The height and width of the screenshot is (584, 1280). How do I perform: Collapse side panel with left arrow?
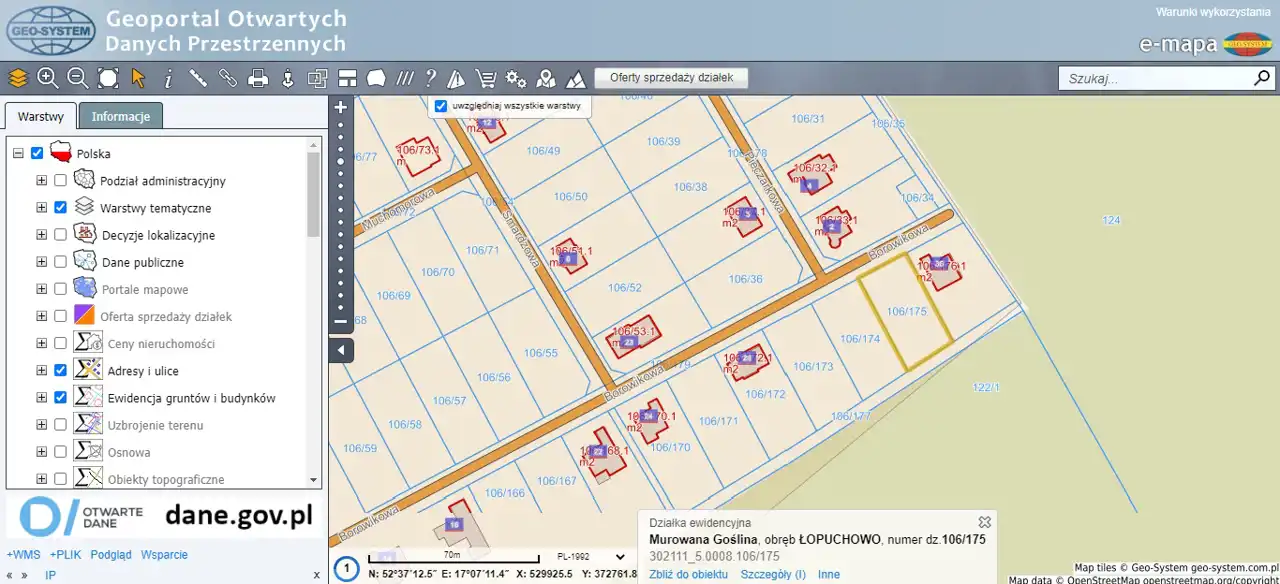[341, 350]
